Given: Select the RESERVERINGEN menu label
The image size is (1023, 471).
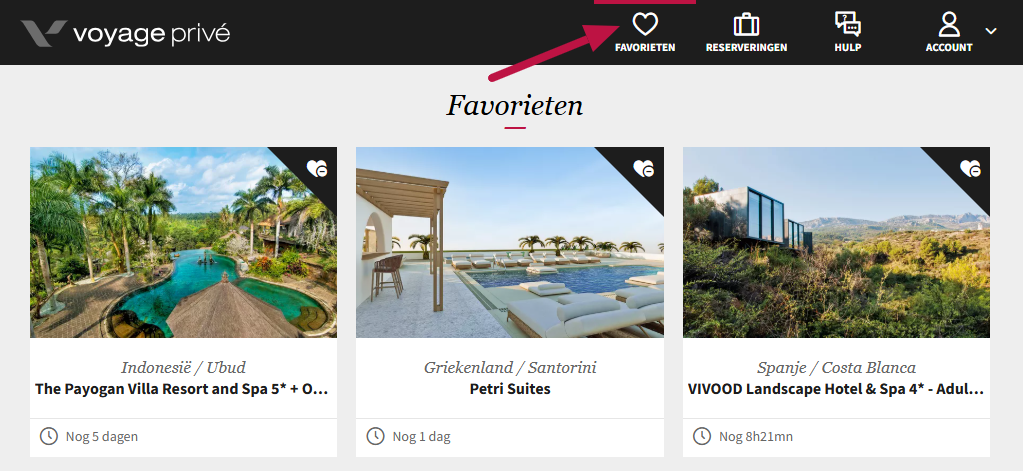Looking at the screenshot, I should (746, 48).
